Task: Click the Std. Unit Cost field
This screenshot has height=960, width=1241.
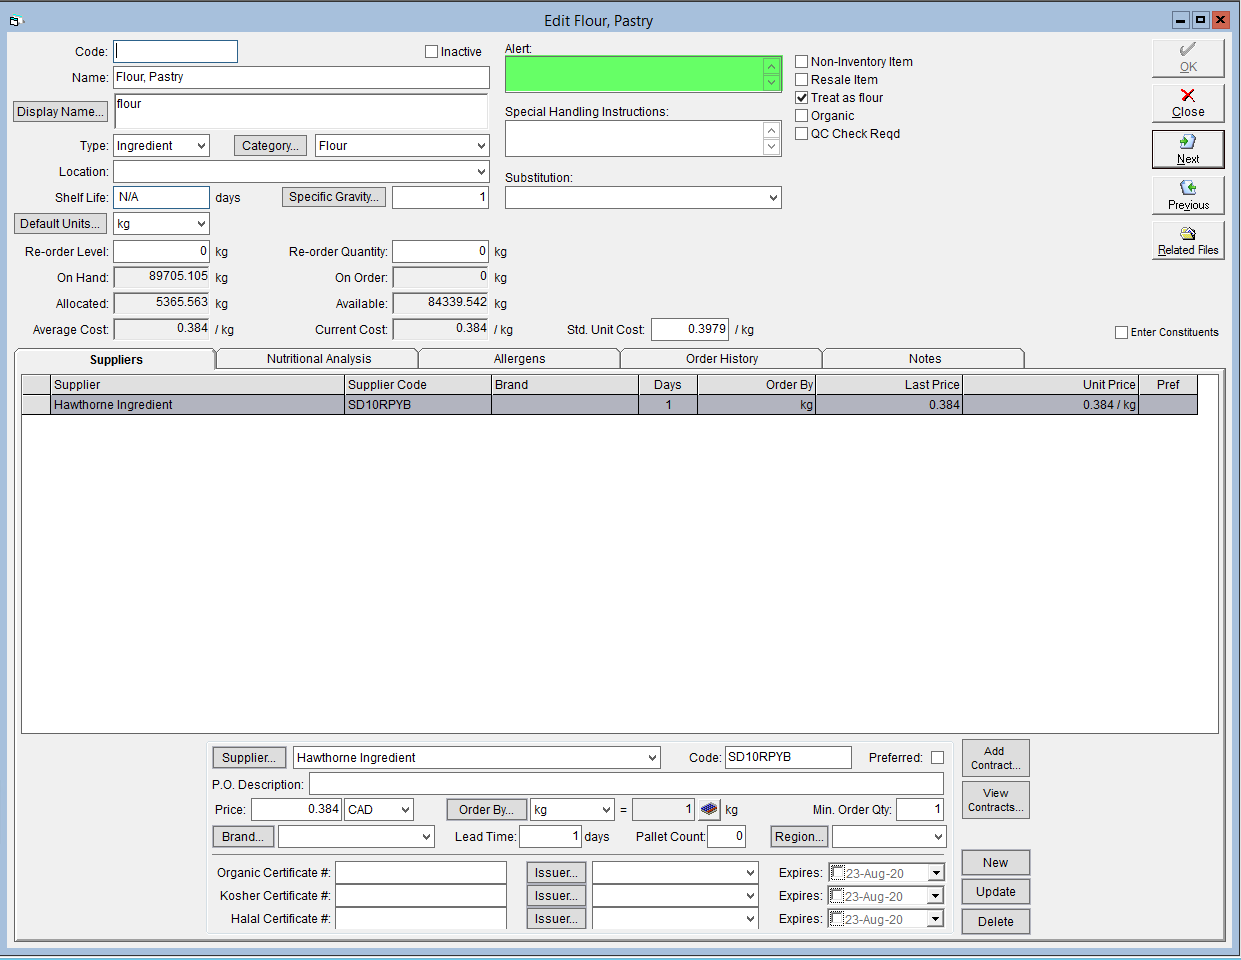Action: (690, 329)
